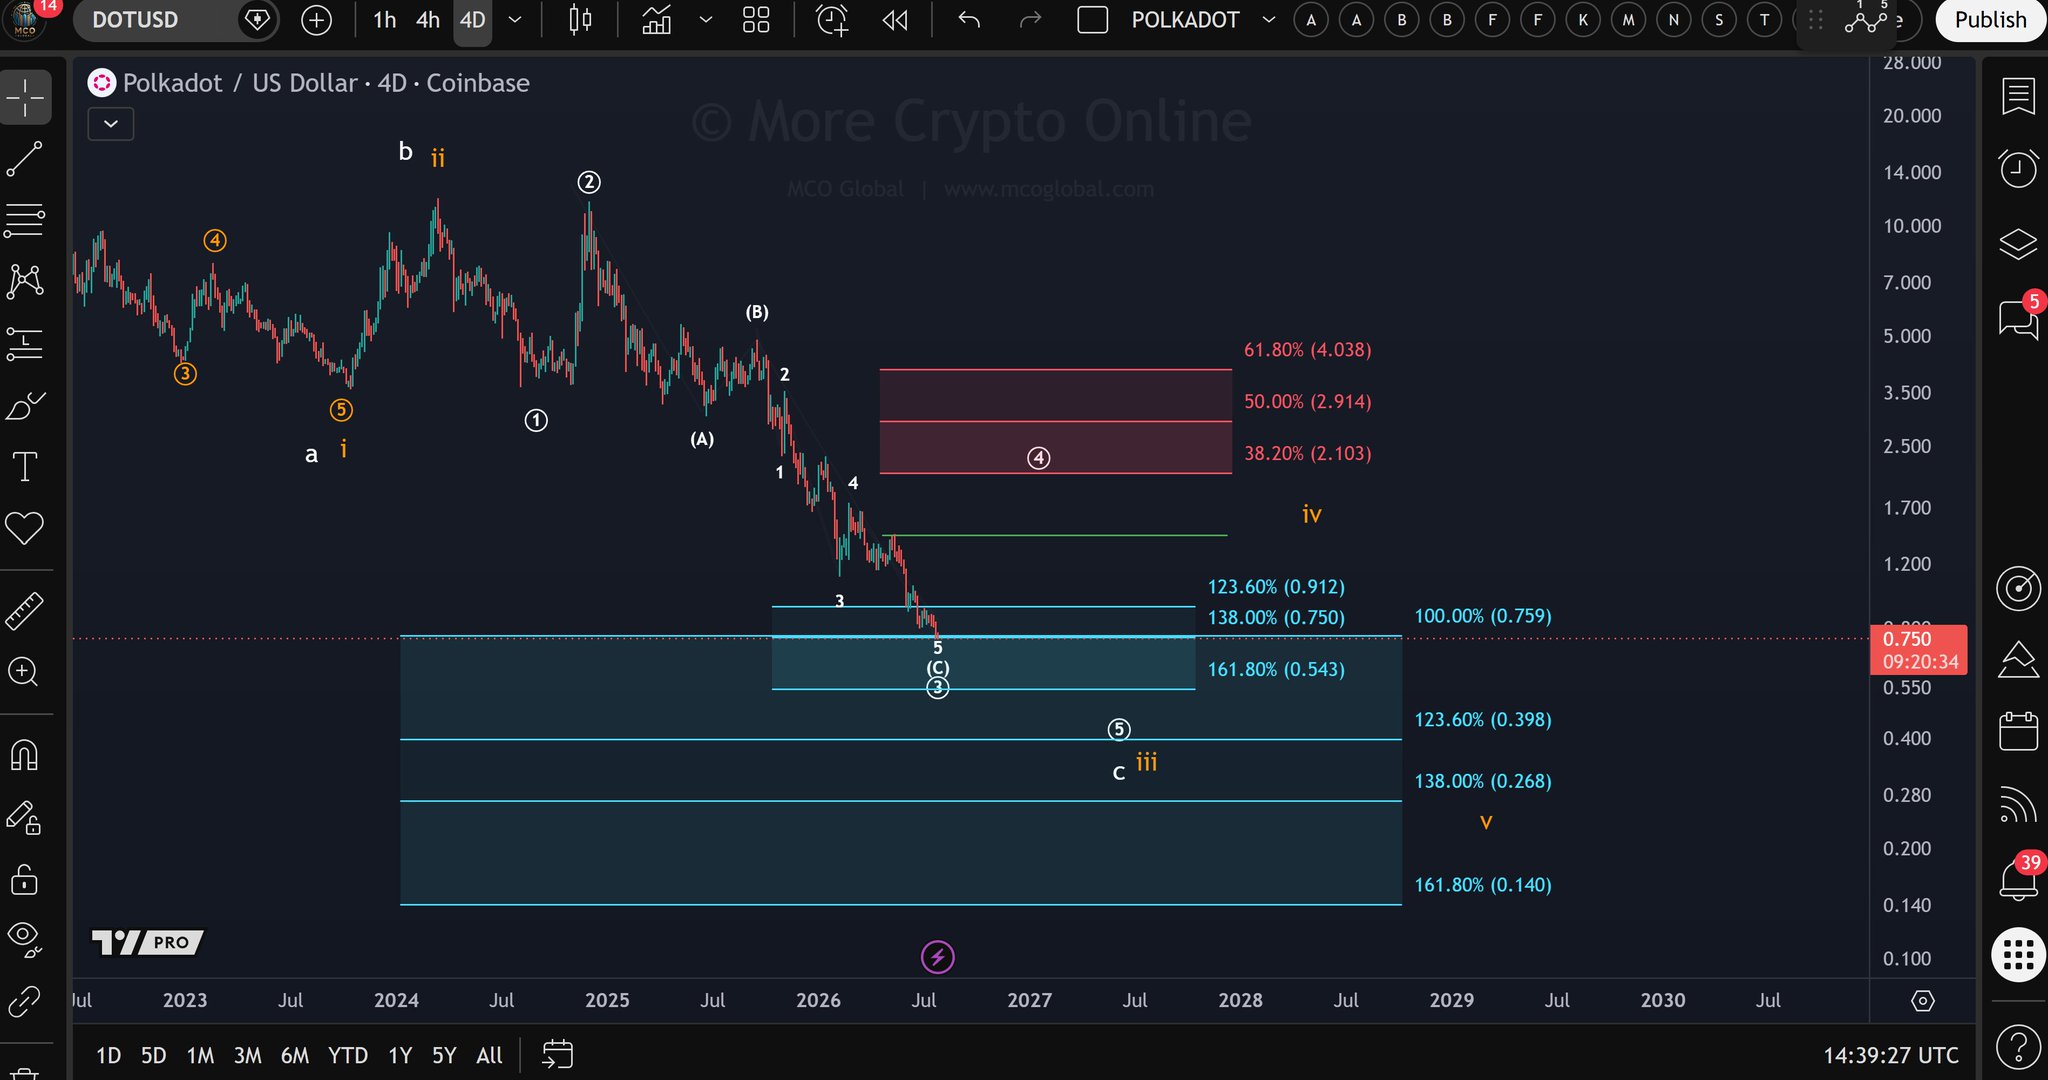The height and width of the screenshot is (1080, 2048).
Task: Set range to YTD
Action: pos(348,1055)
